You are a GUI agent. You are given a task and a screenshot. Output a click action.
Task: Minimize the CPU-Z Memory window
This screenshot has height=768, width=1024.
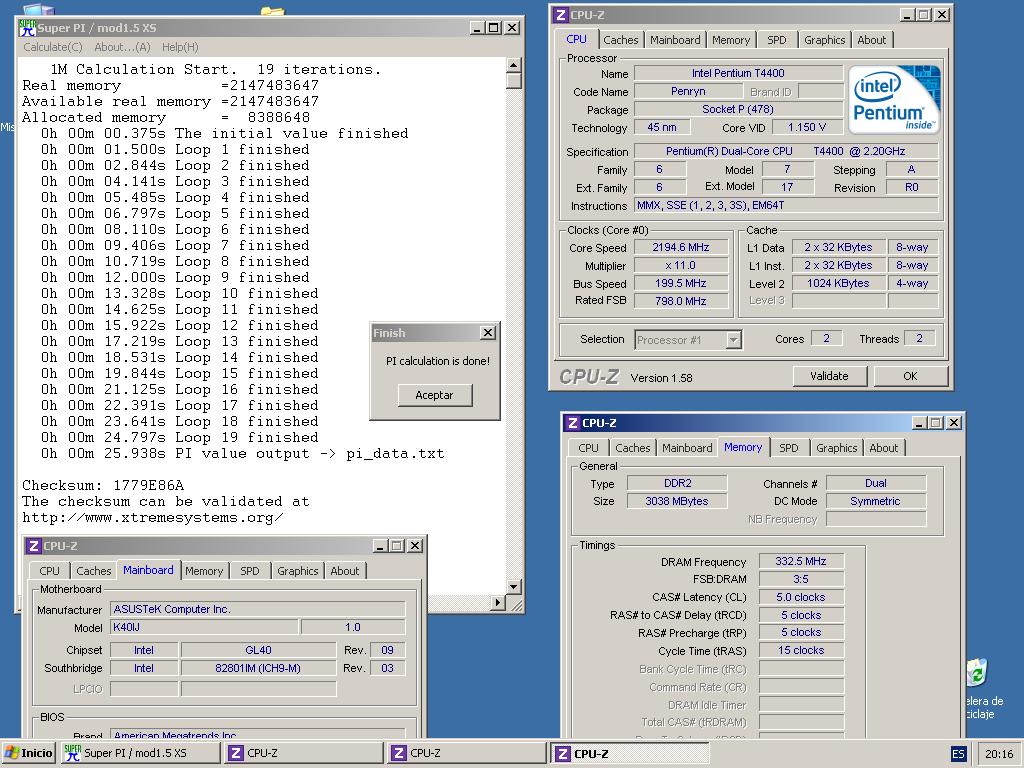coord(920,423)
